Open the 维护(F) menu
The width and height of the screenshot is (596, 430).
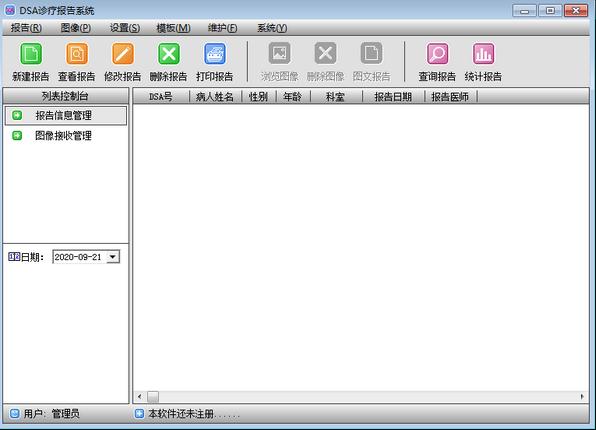tap(222, 28)
